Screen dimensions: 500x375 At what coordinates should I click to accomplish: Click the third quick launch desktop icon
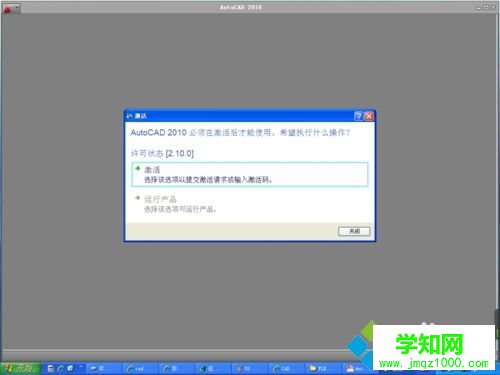click(70, 368)
